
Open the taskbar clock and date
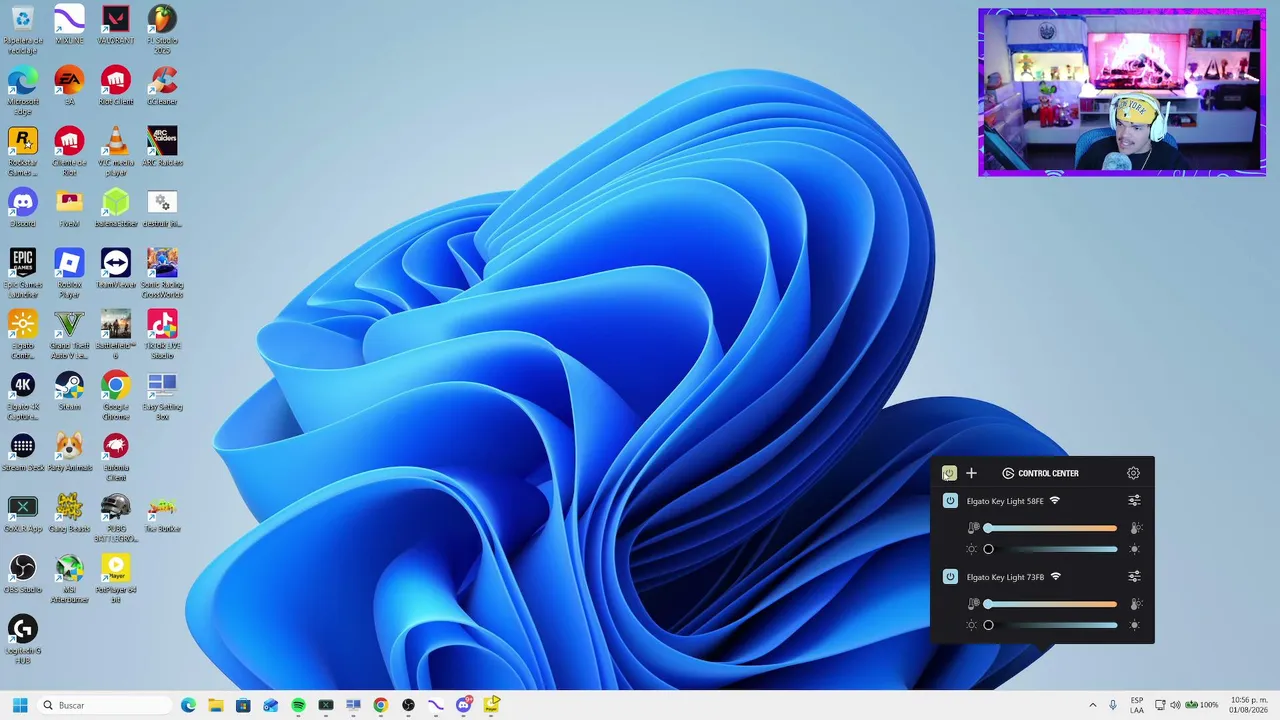[1249, 705]
